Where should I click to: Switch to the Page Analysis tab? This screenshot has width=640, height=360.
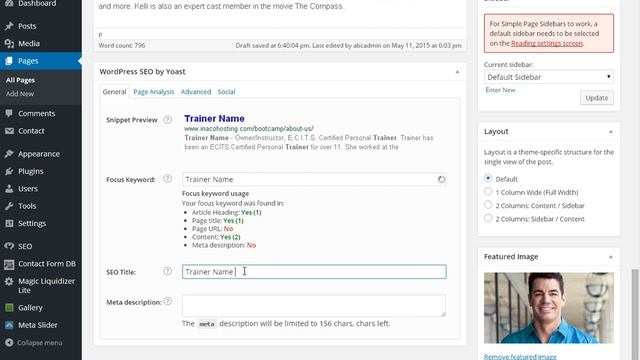tap(153, 92)
